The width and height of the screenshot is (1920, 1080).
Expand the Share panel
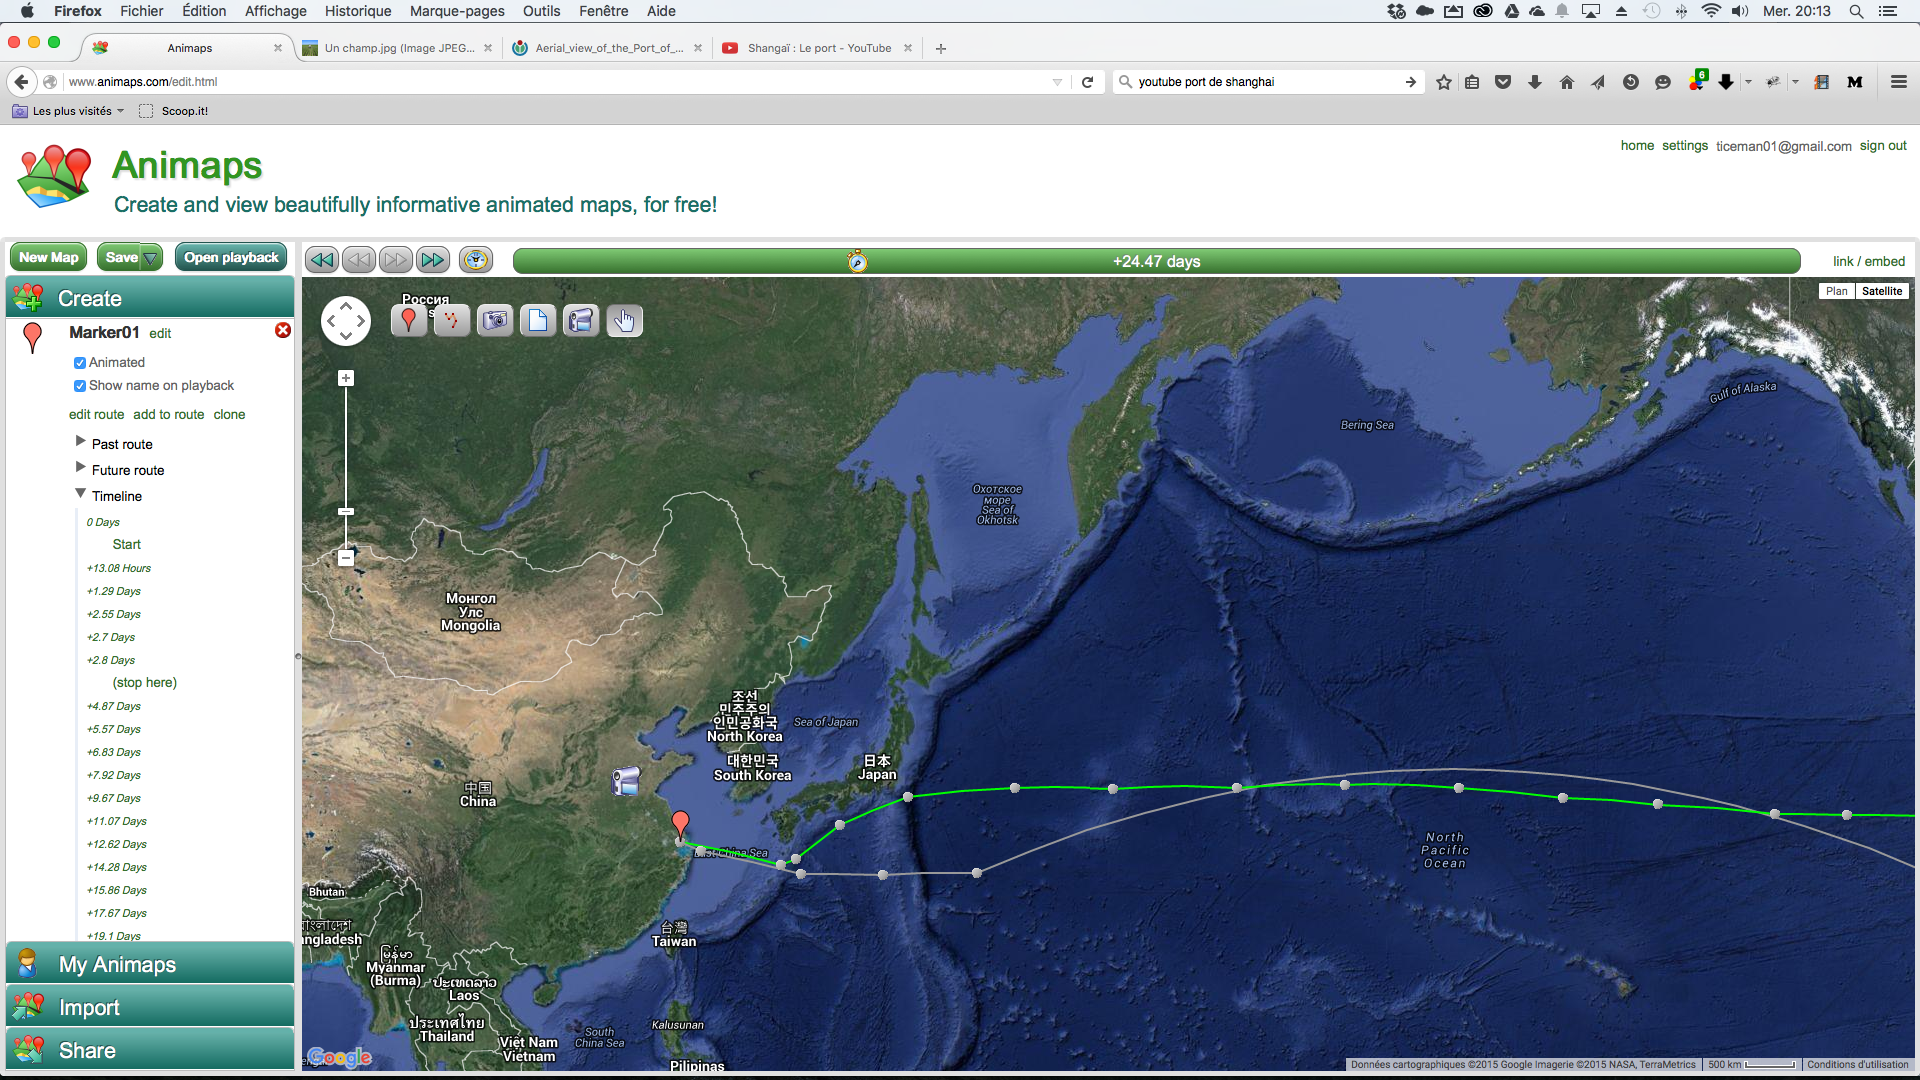tap(150, 1050)
